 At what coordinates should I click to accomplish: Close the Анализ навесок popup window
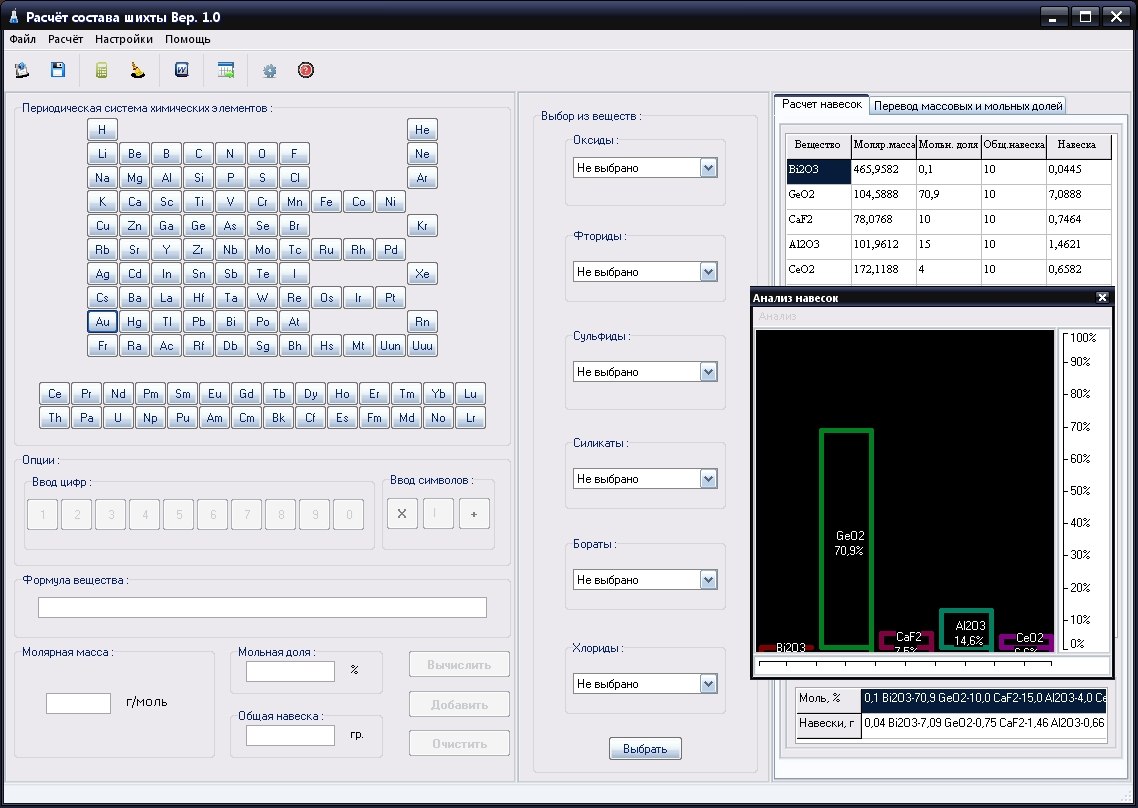coord(1102,297)
